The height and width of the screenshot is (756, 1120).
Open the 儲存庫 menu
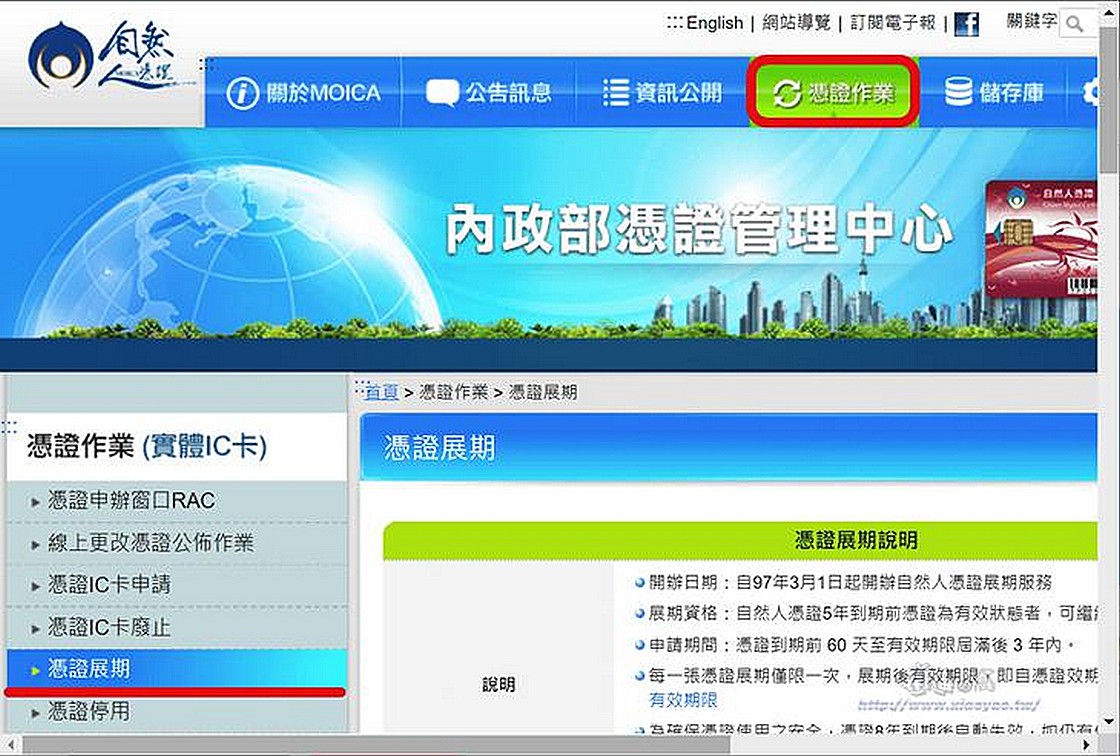tap(994, 93)
